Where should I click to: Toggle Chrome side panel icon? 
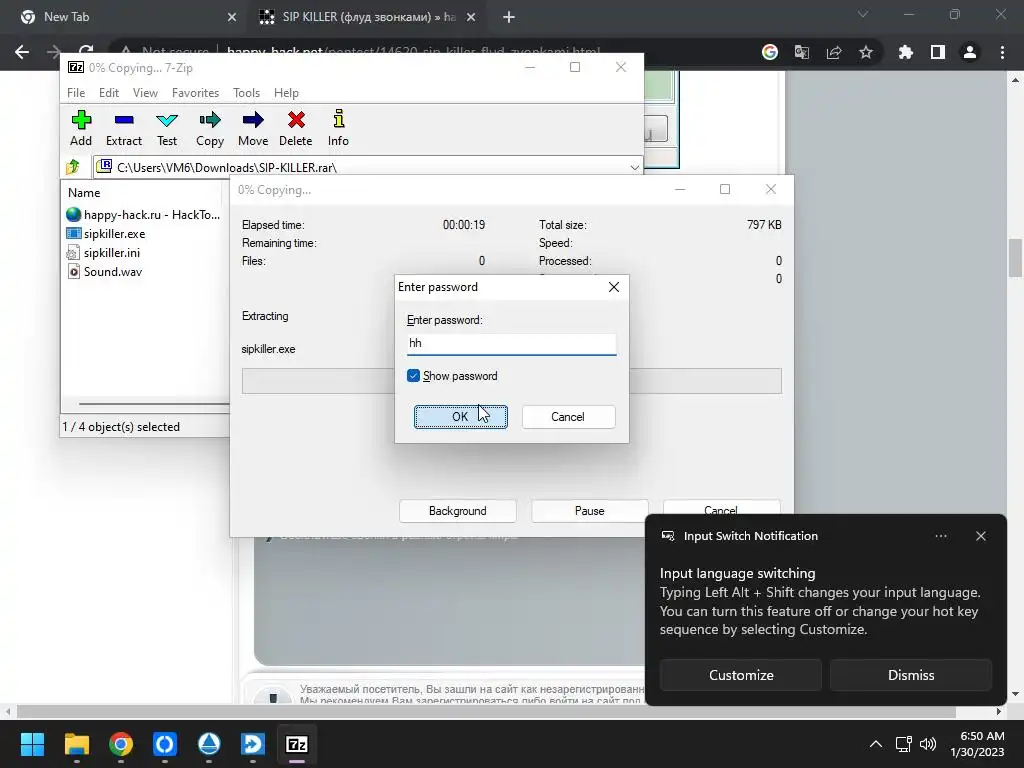(938, 52)
